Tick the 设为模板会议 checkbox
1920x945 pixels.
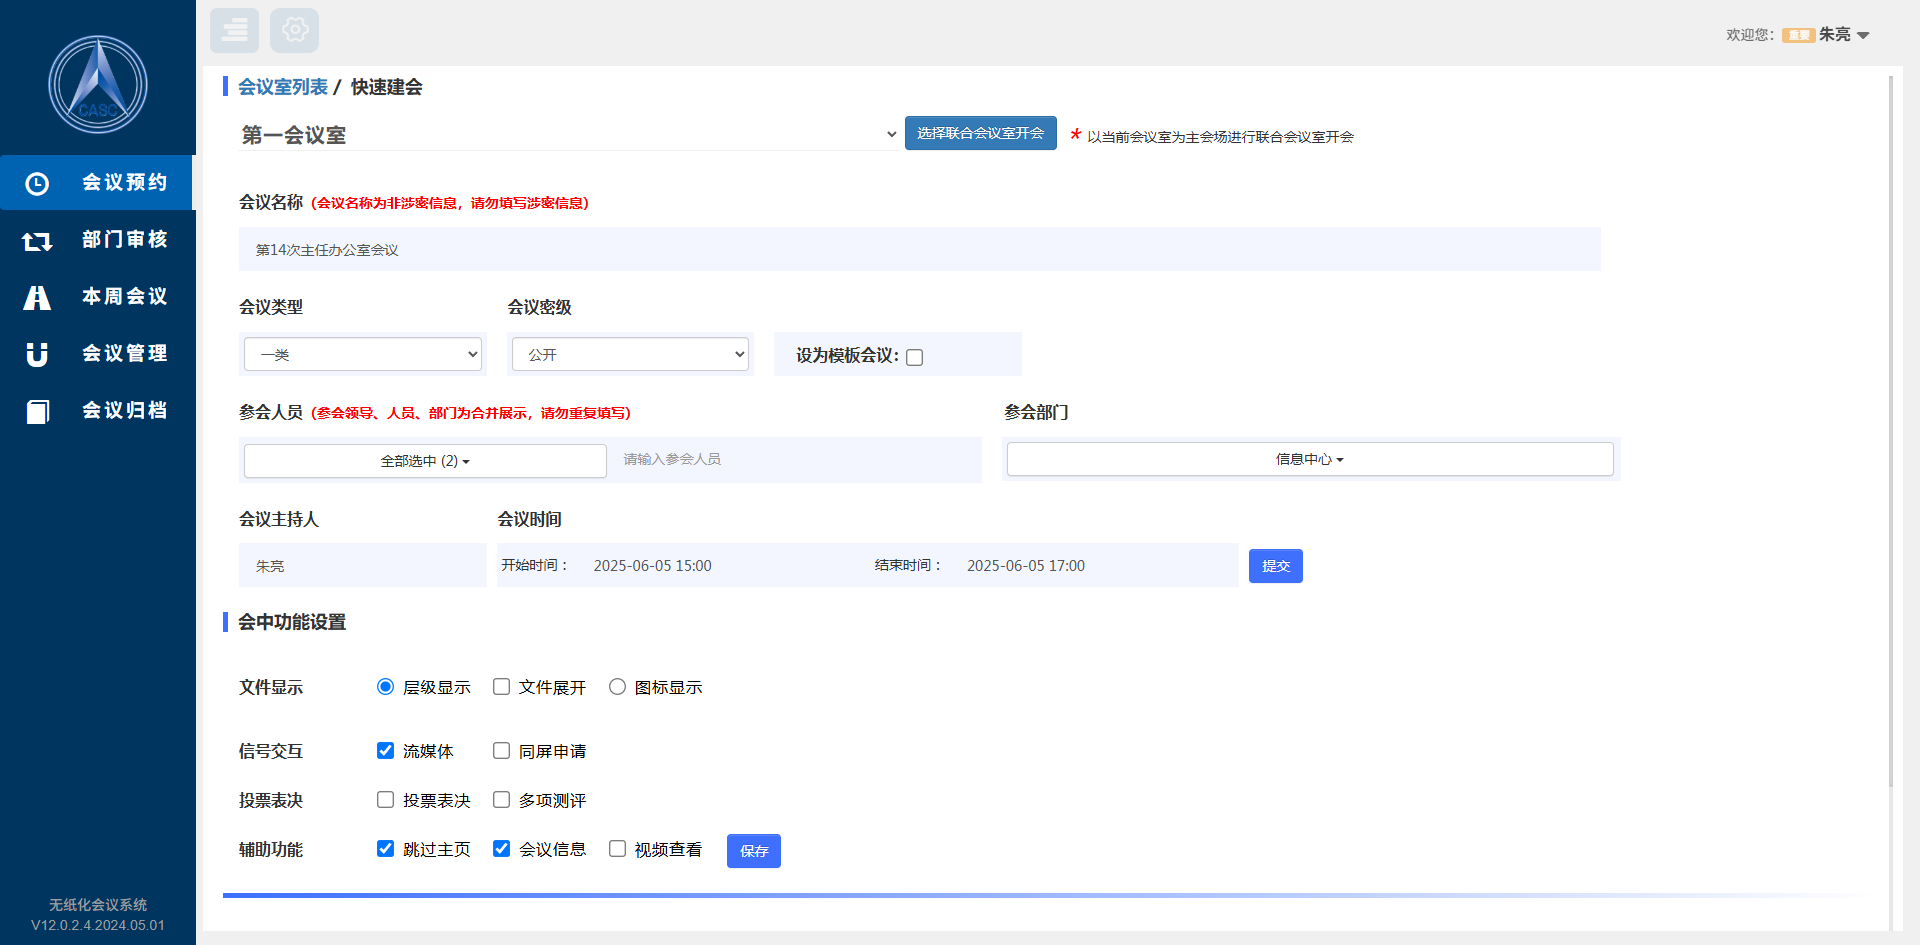click(914, 357)
